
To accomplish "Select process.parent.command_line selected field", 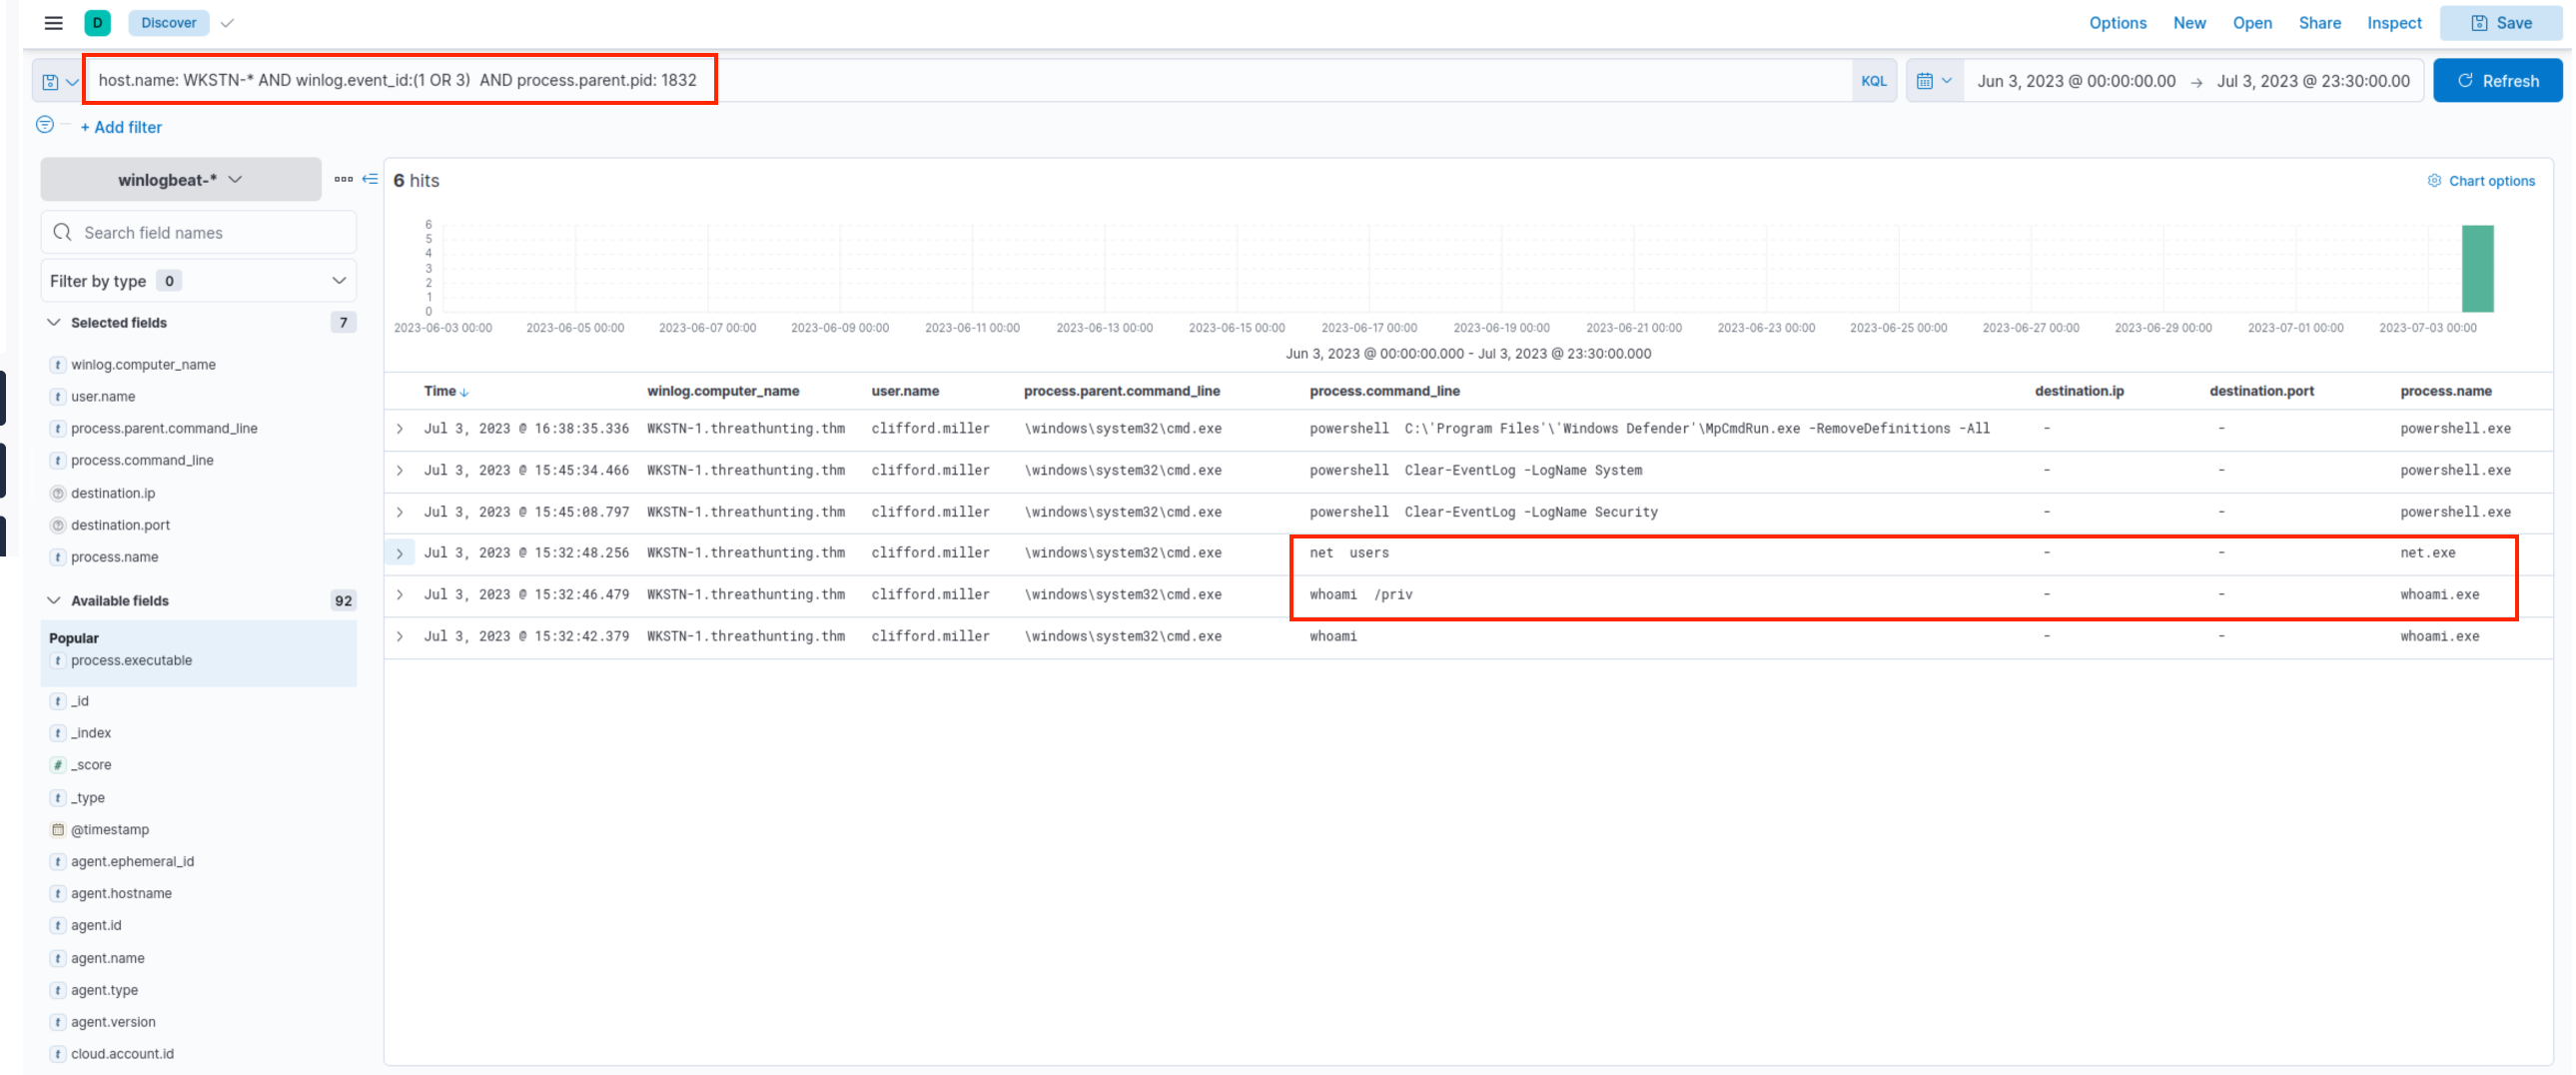I will pyautogui.click(x=164, y=429).
